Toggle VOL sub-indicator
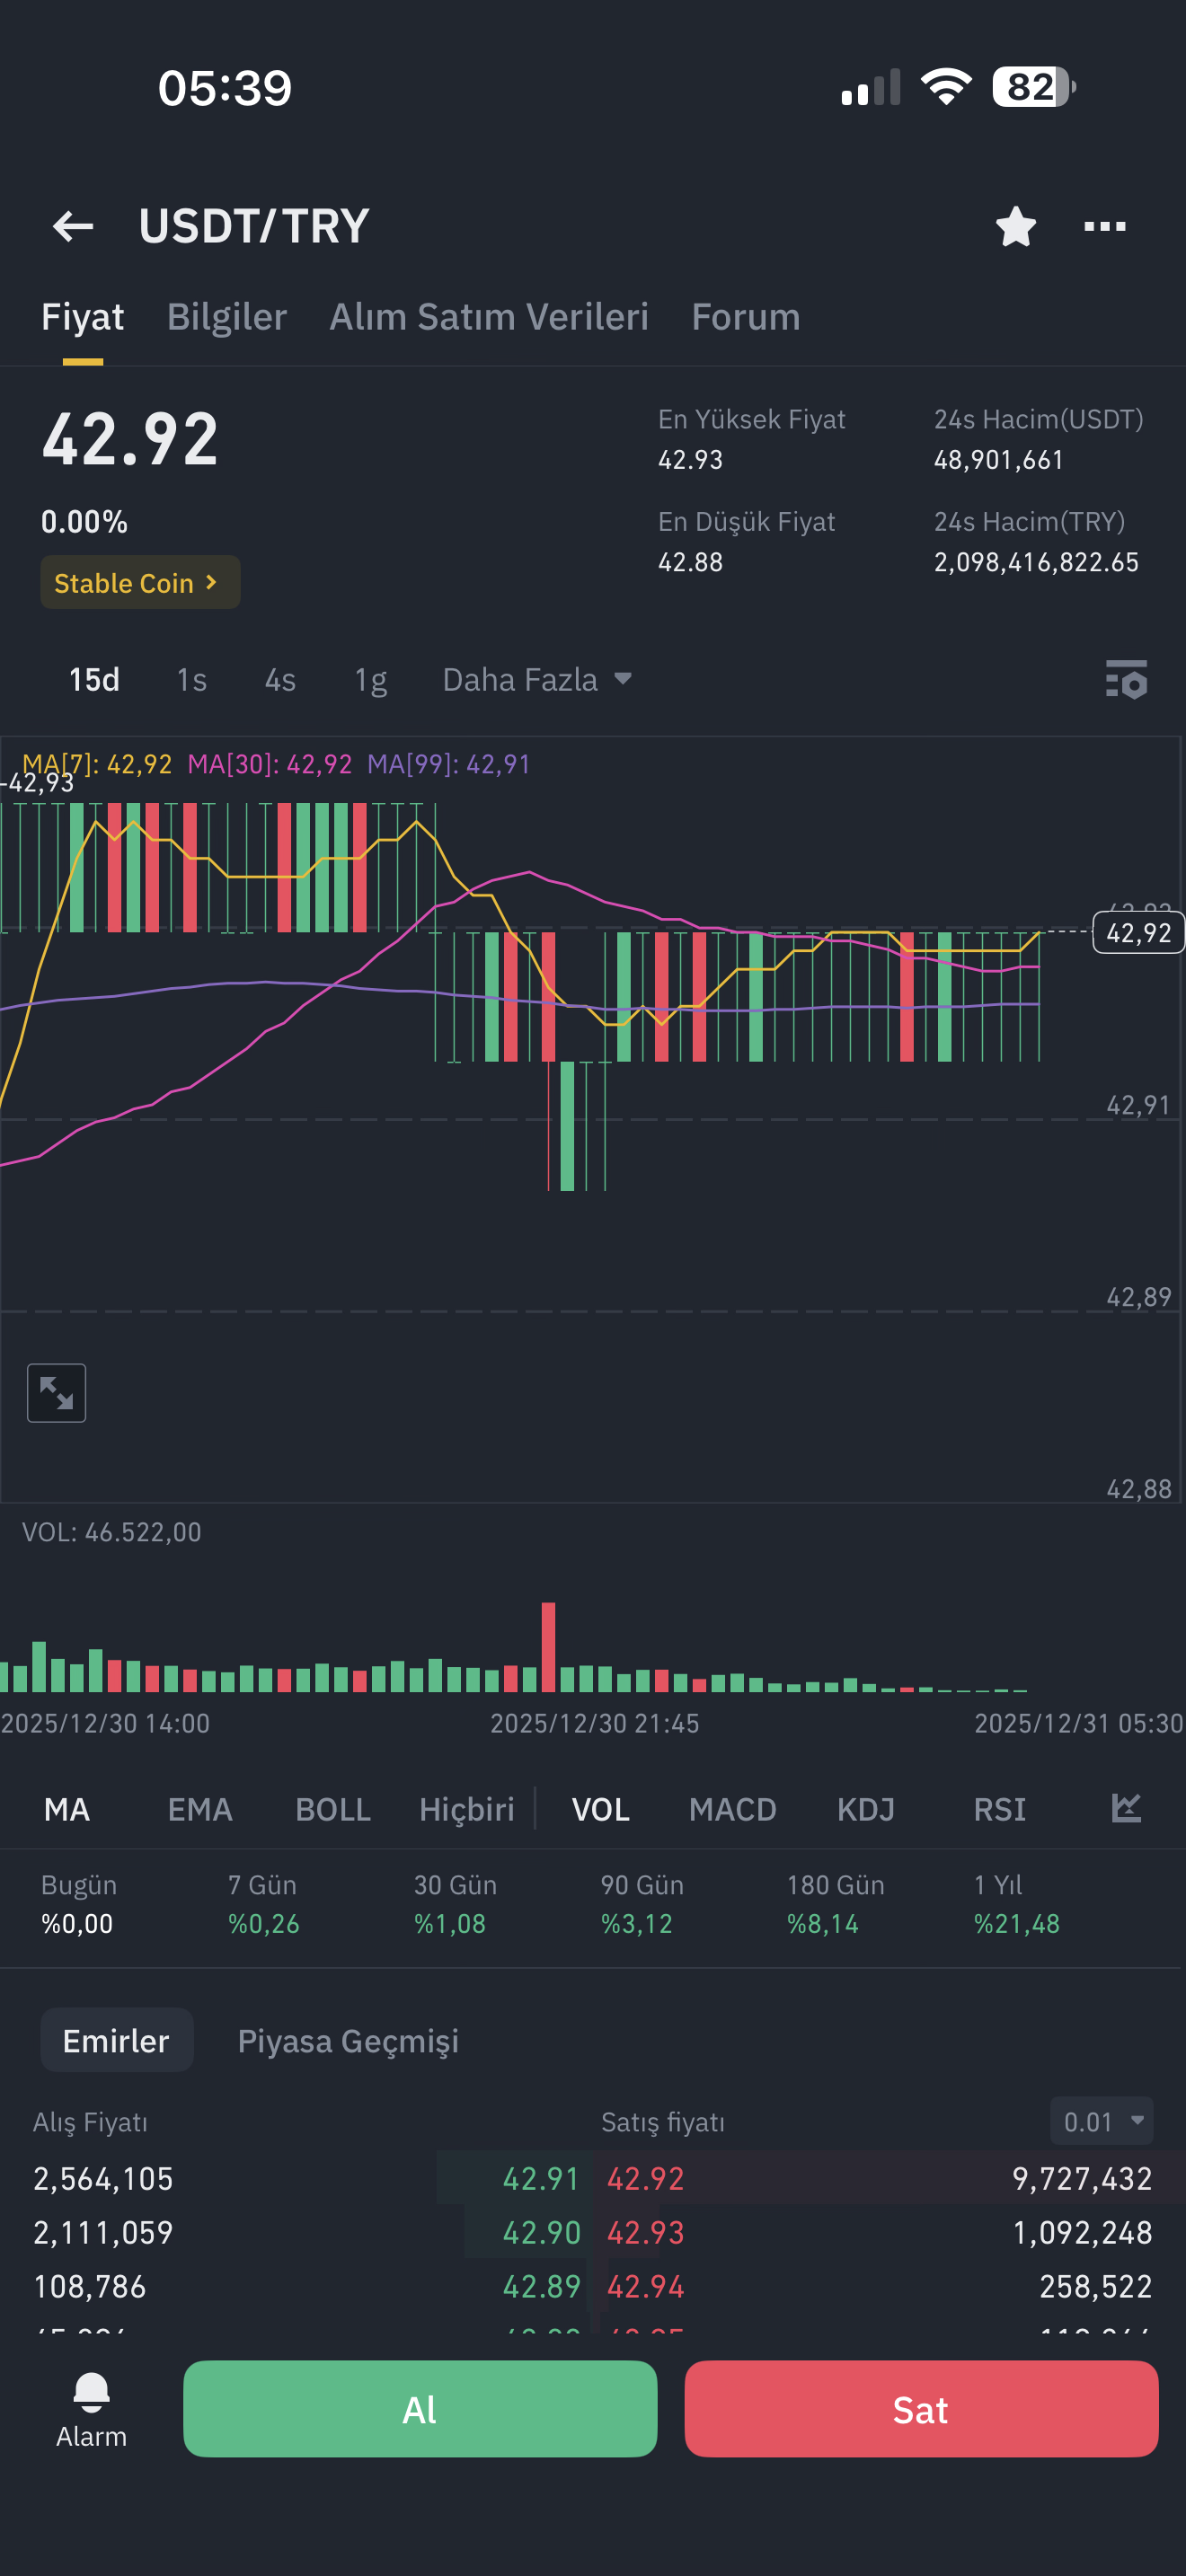 pyautogui.click(x=601, y=1809)
